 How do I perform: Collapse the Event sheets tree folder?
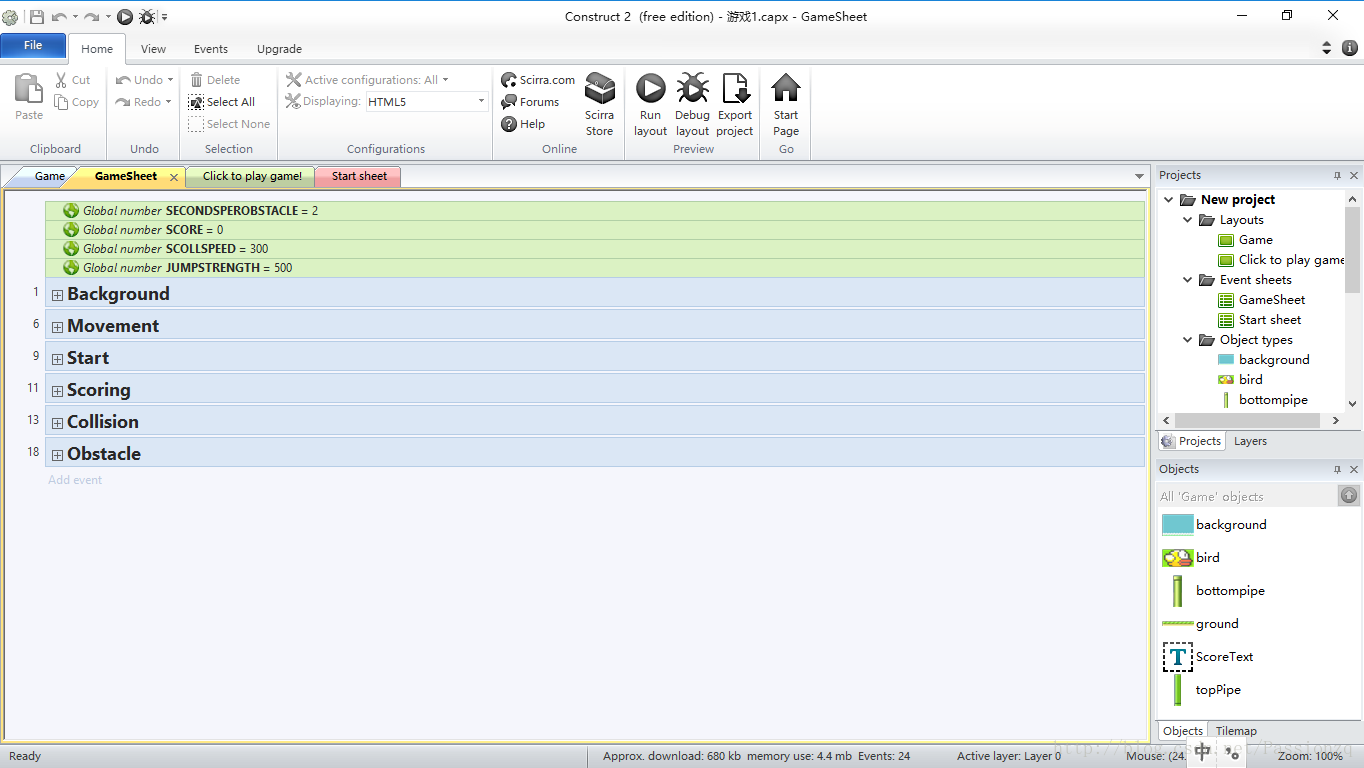click(1188, 280)
